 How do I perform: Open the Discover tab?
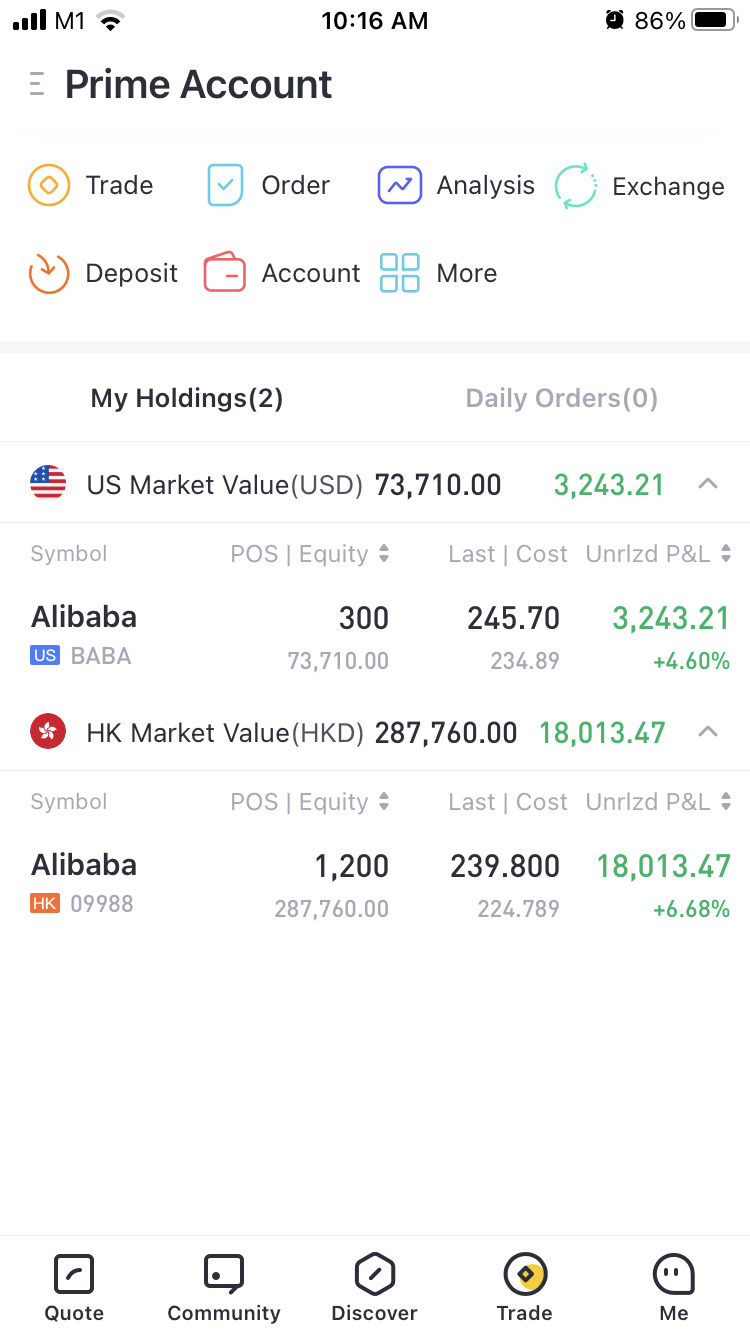[x=375, y=1288]
